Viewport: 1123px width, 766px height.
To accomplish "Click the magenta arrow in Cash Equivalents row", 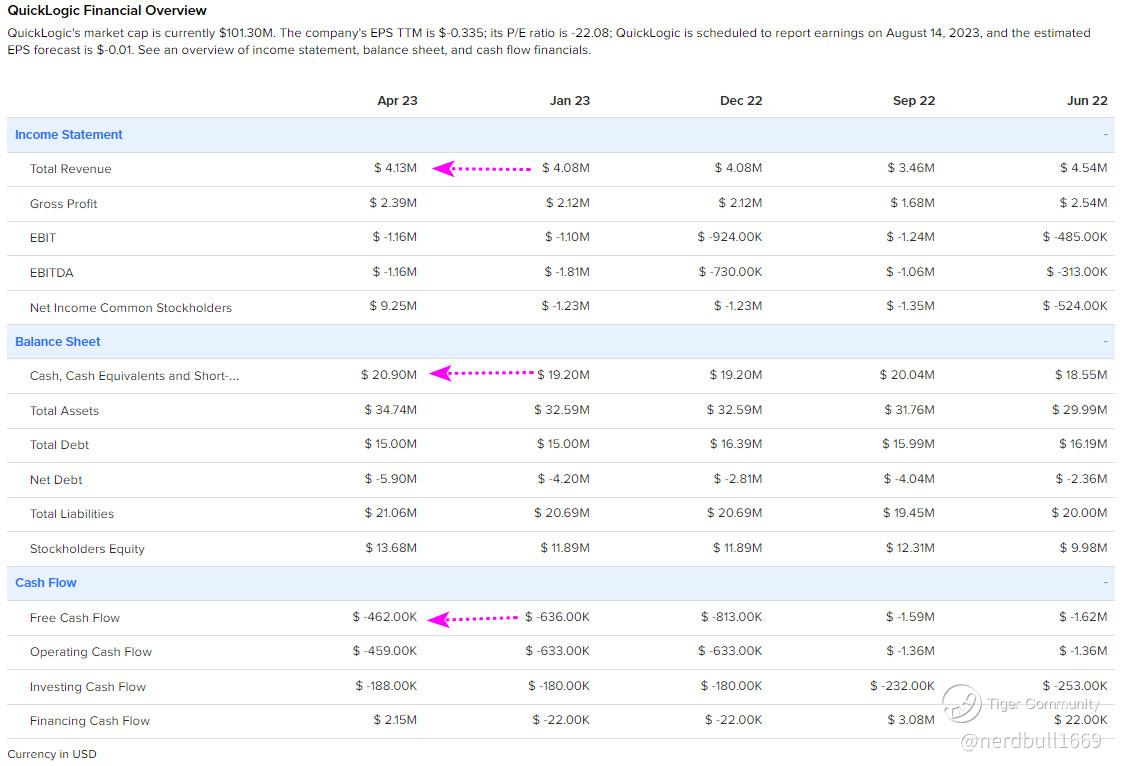I will 482,373.
